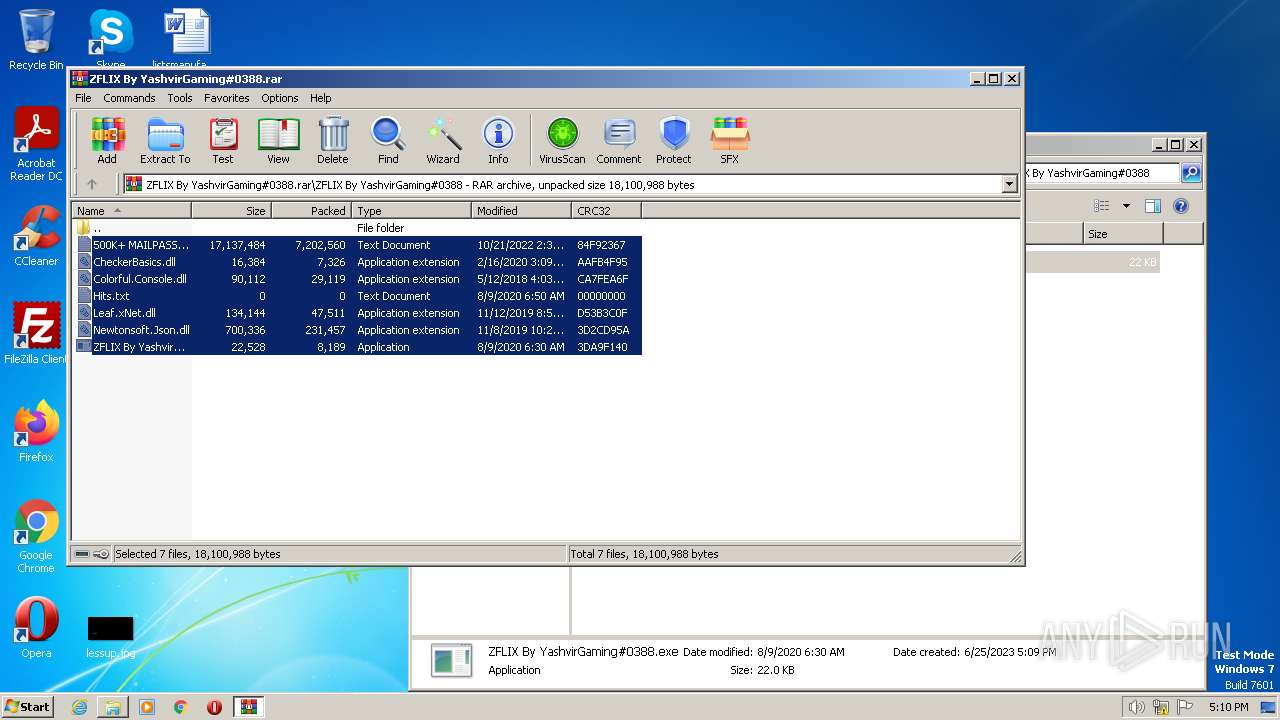This screenshot has height=720, width=1280.
Task: Select Hits.txt file
Action: pos(358,296)
